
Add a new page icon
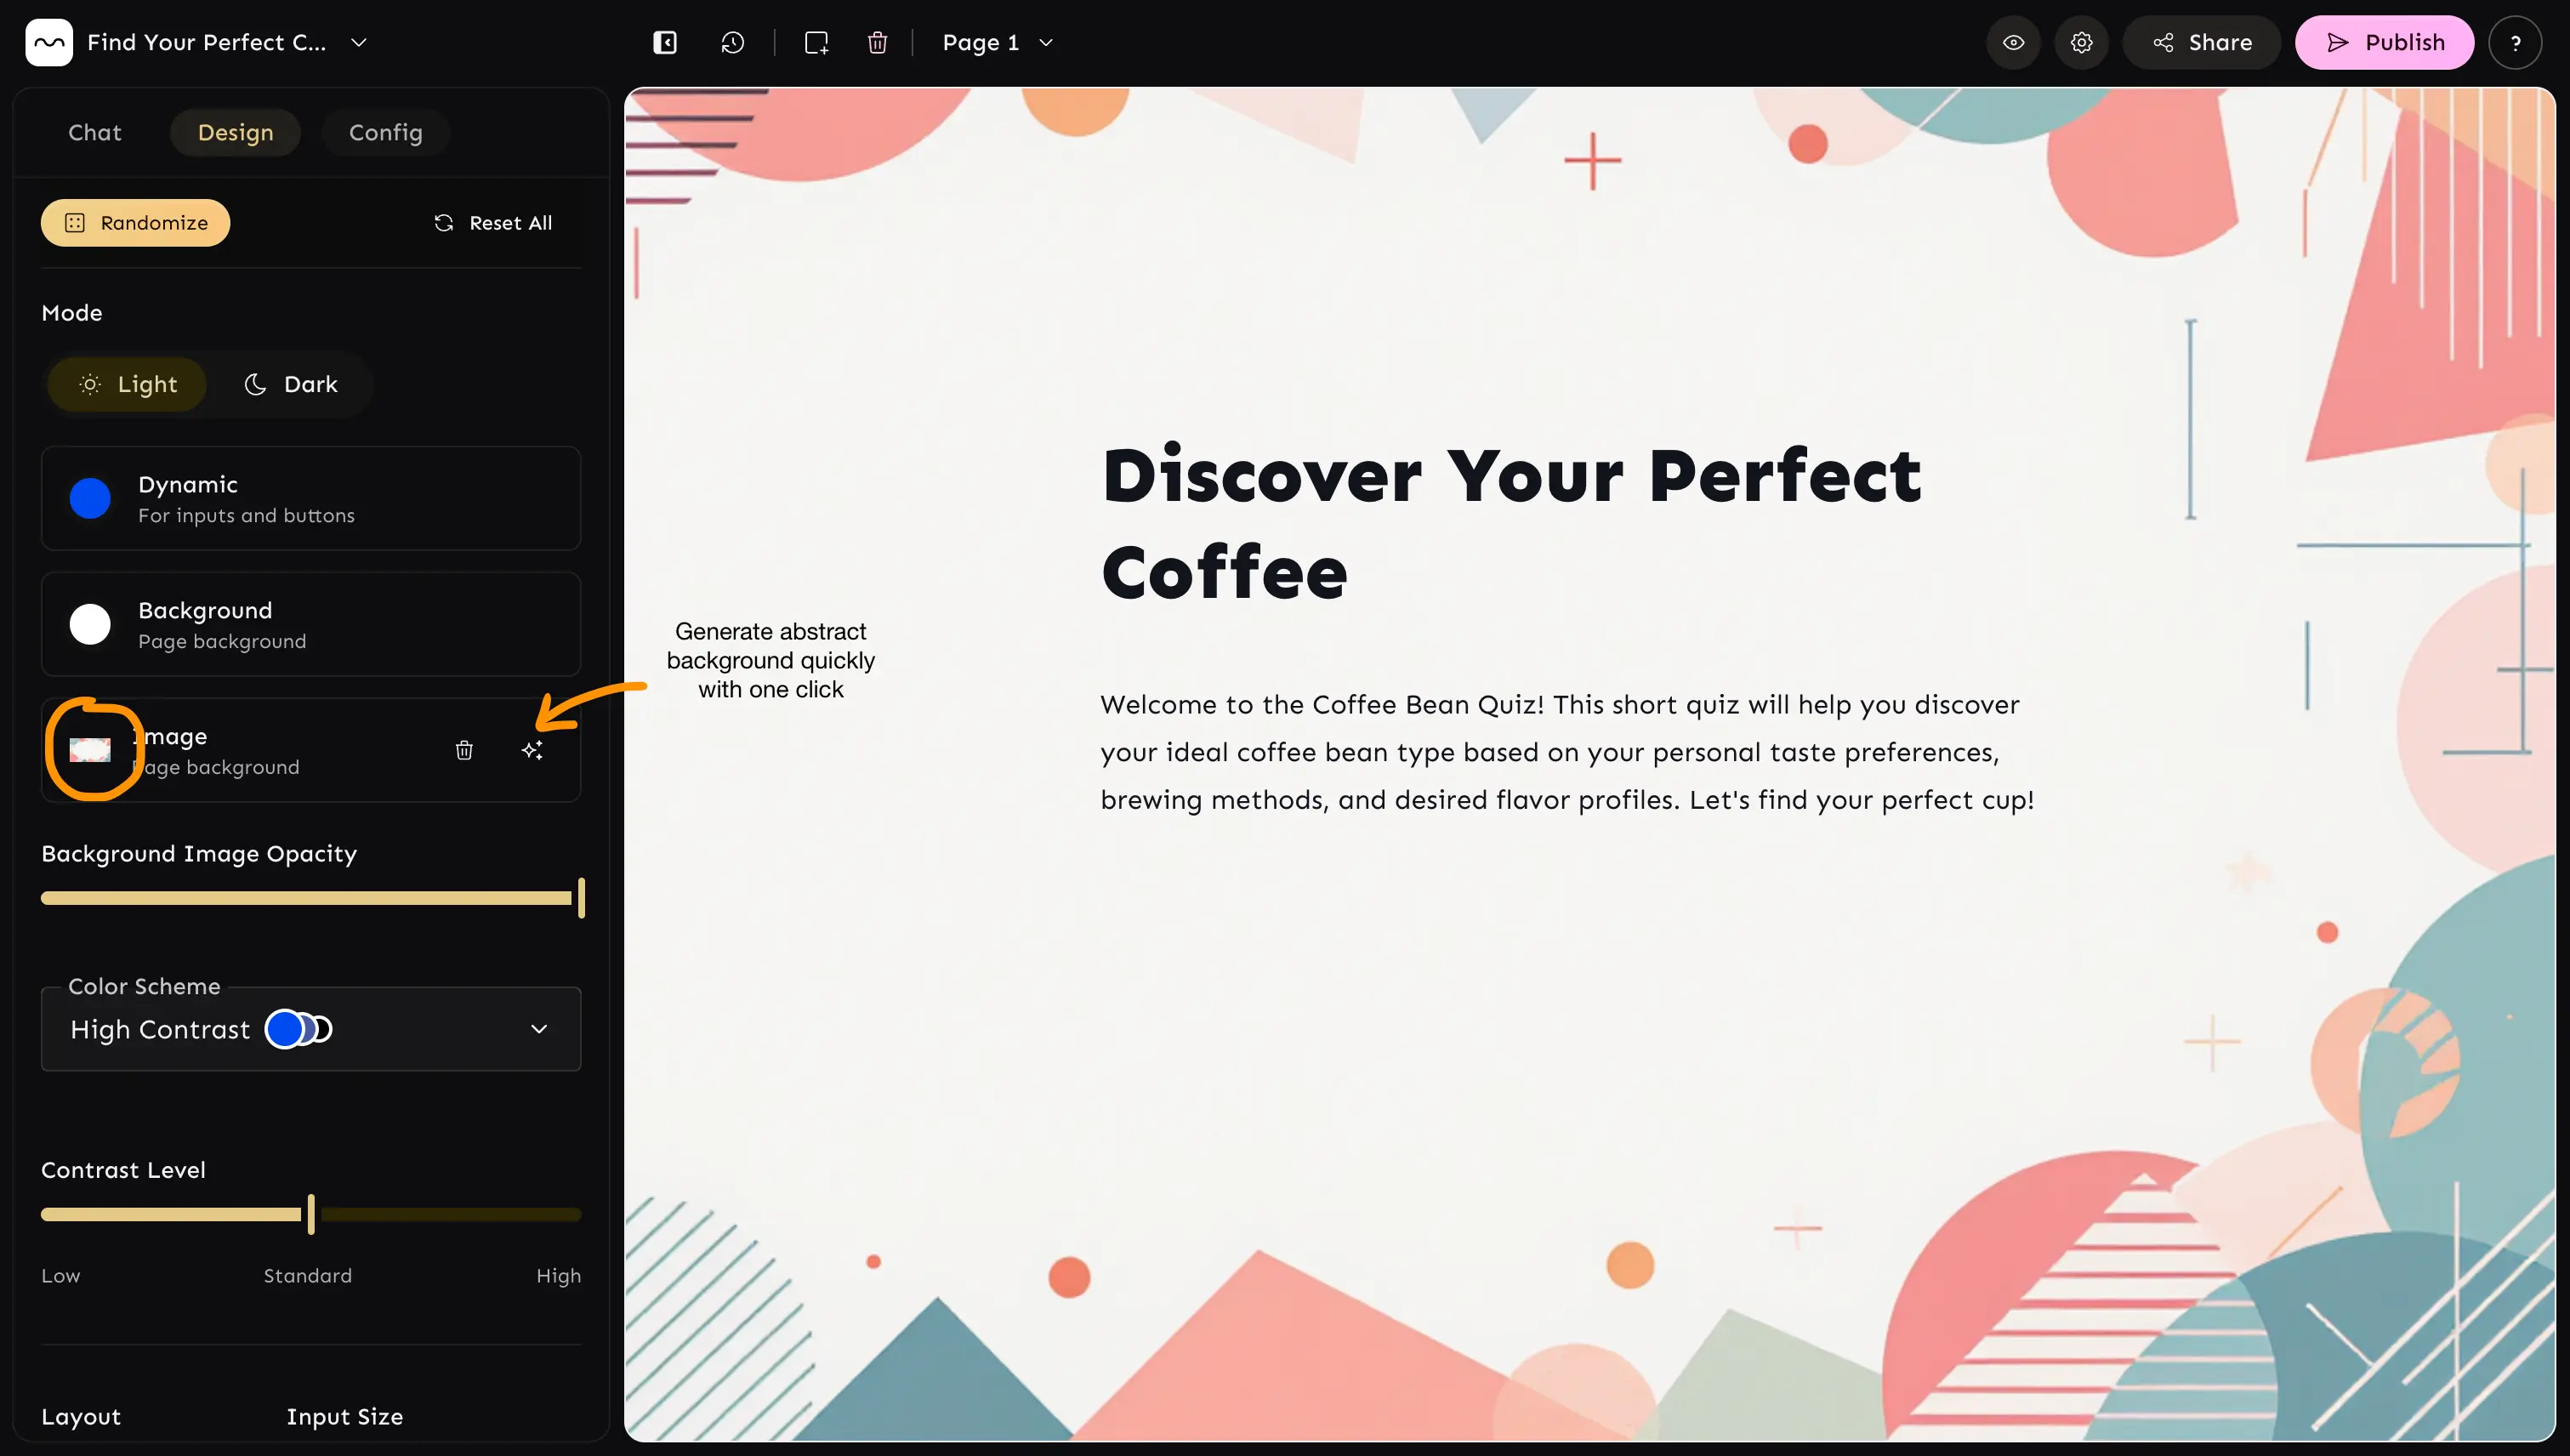coord(817,42)
